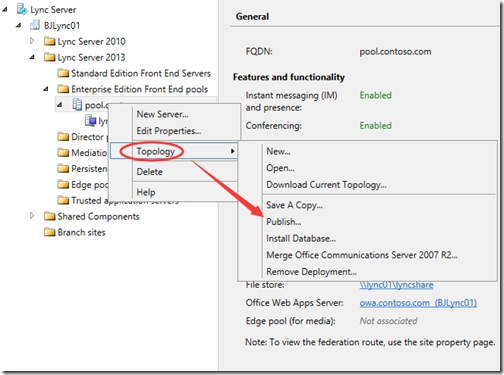The image size is (504, 375).
Task: Click the computer icon under the pool node
Action: coord(90,120)
